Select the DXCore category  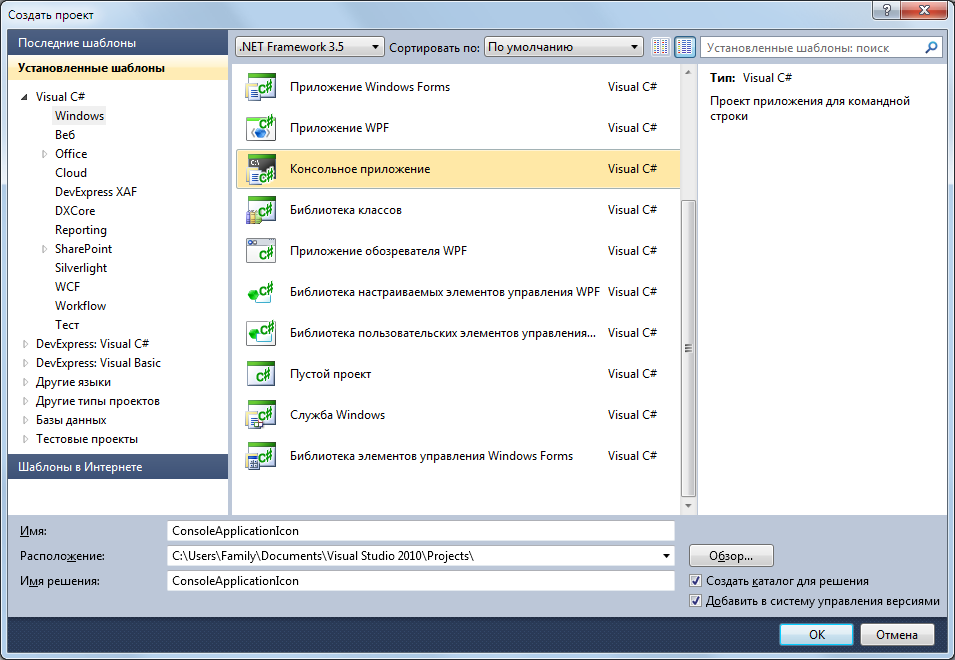tap(75, 211)
